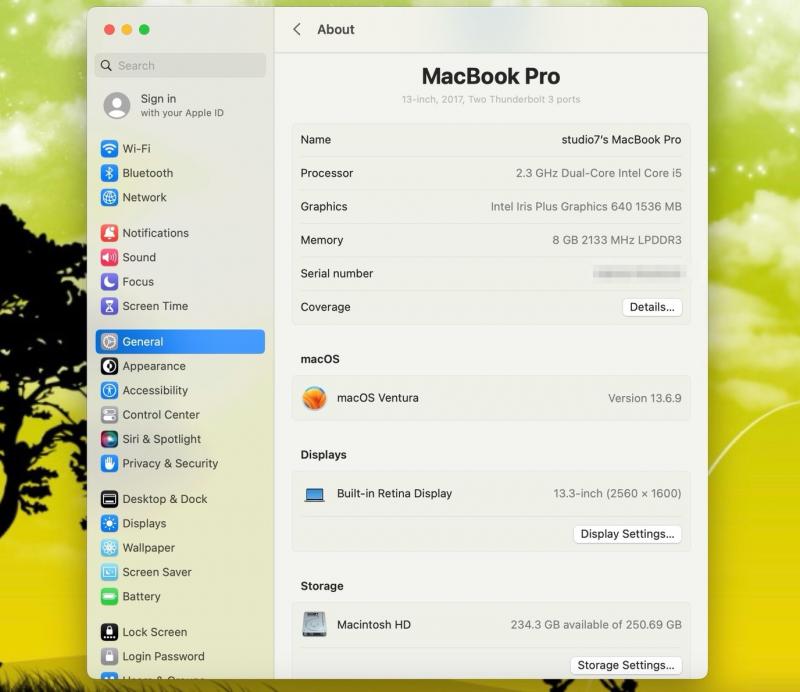Click the General gear icon
The image size is (800, 692).
point(109,342)
